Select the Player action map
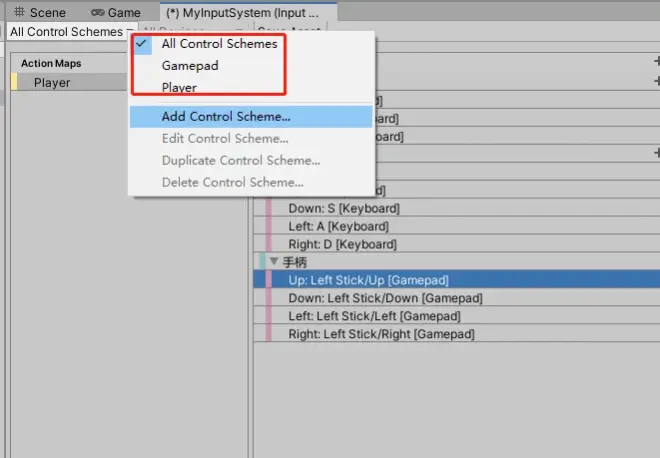 tap(69, 83)
